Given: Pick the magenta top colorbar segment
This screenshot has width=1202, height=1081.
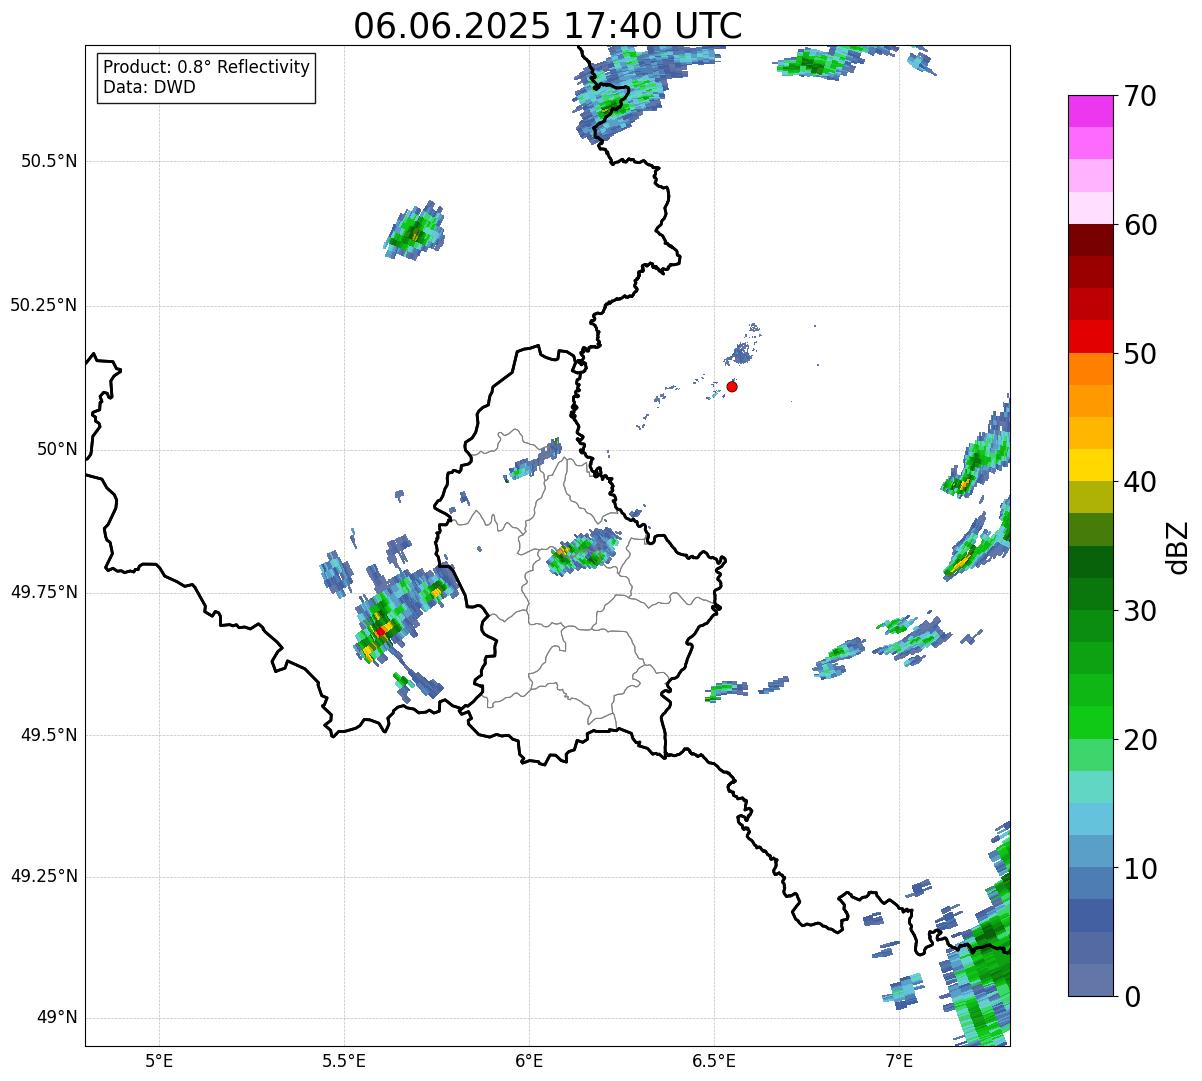Looking at the screenshot, I should (1090, 111).
